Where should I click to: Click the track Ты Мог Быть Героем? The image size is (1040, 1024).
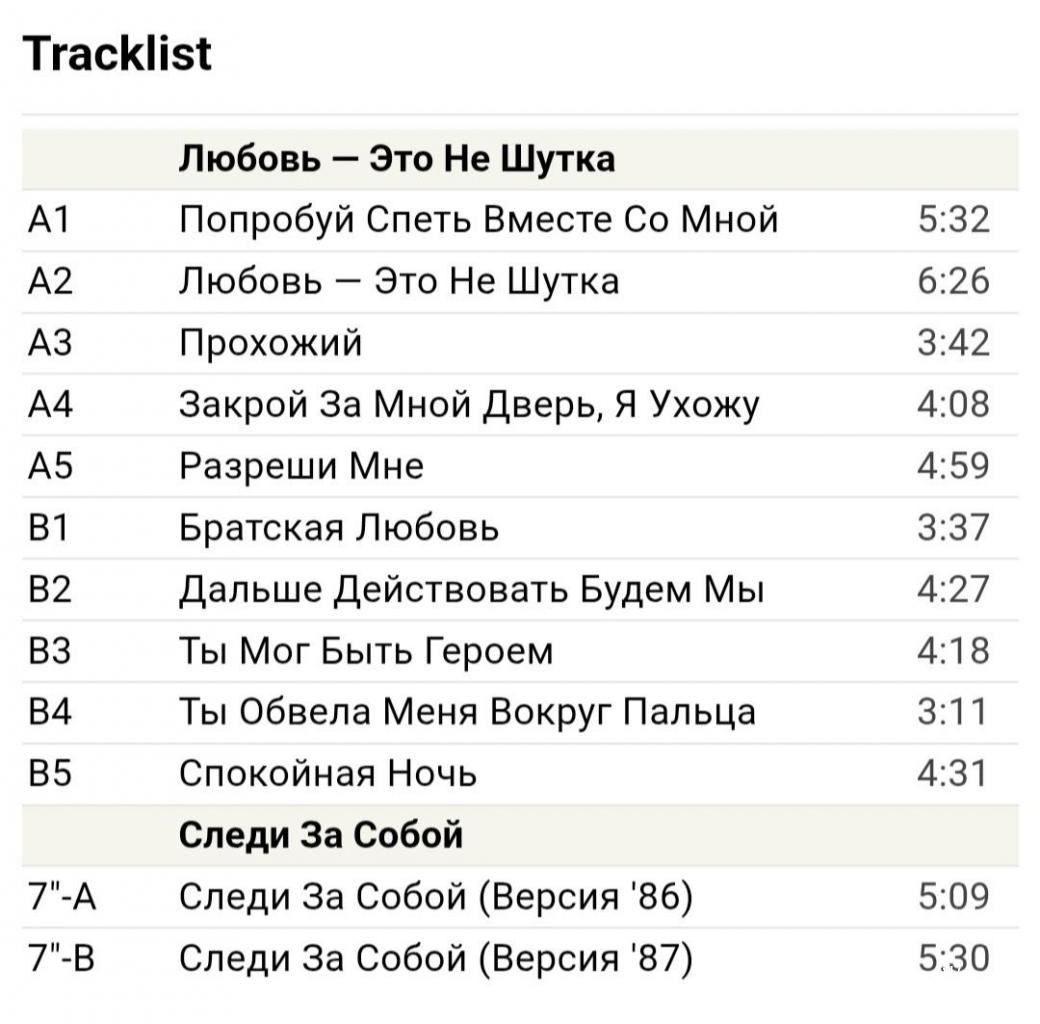(x=365, y=651)
